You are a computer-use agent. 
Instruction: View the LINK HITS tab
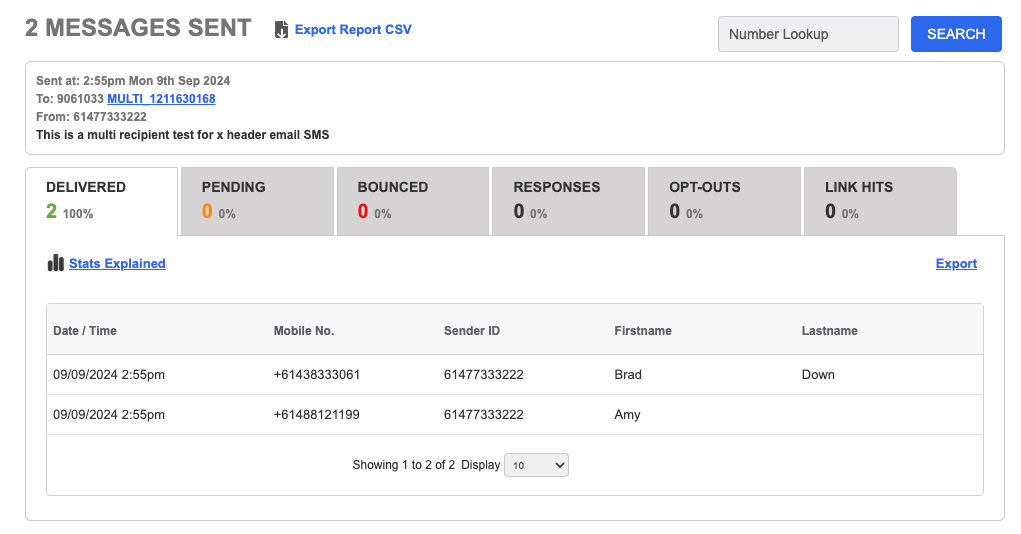click(880, 201)
